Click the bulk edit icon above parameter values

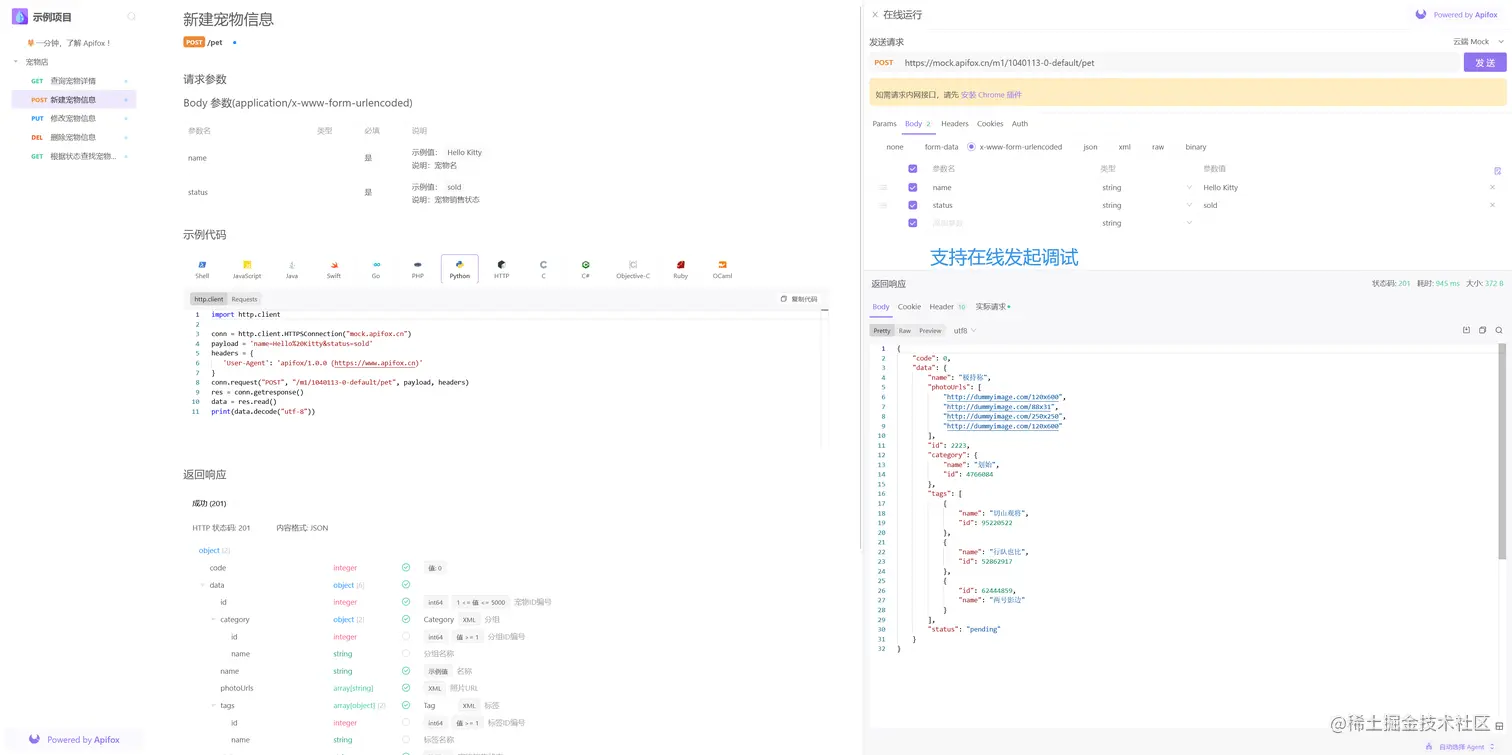(1497, 171)
